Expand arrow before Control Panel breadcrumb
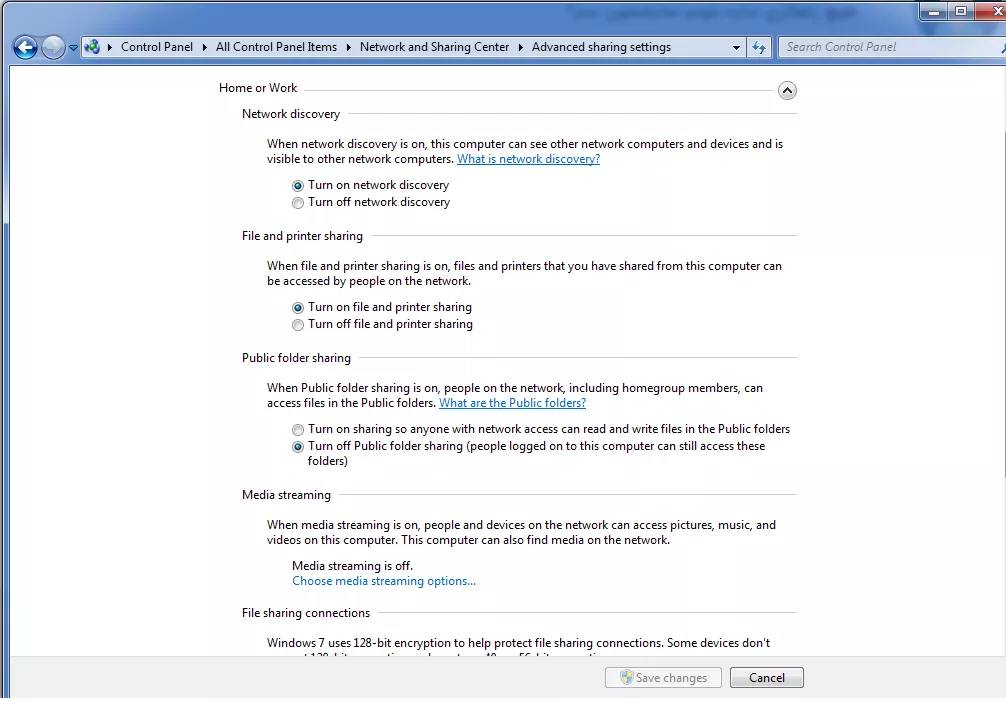Viewport: 1006px width, 701px height. click(110, 47)
